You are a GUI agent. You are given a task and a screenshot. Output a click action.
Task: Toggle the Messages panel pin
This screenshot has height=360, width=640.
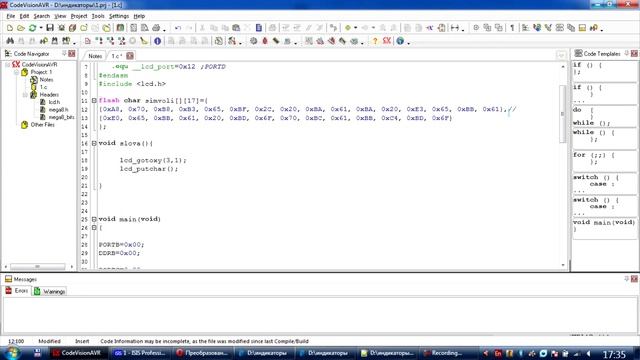(x=627, y=279)
